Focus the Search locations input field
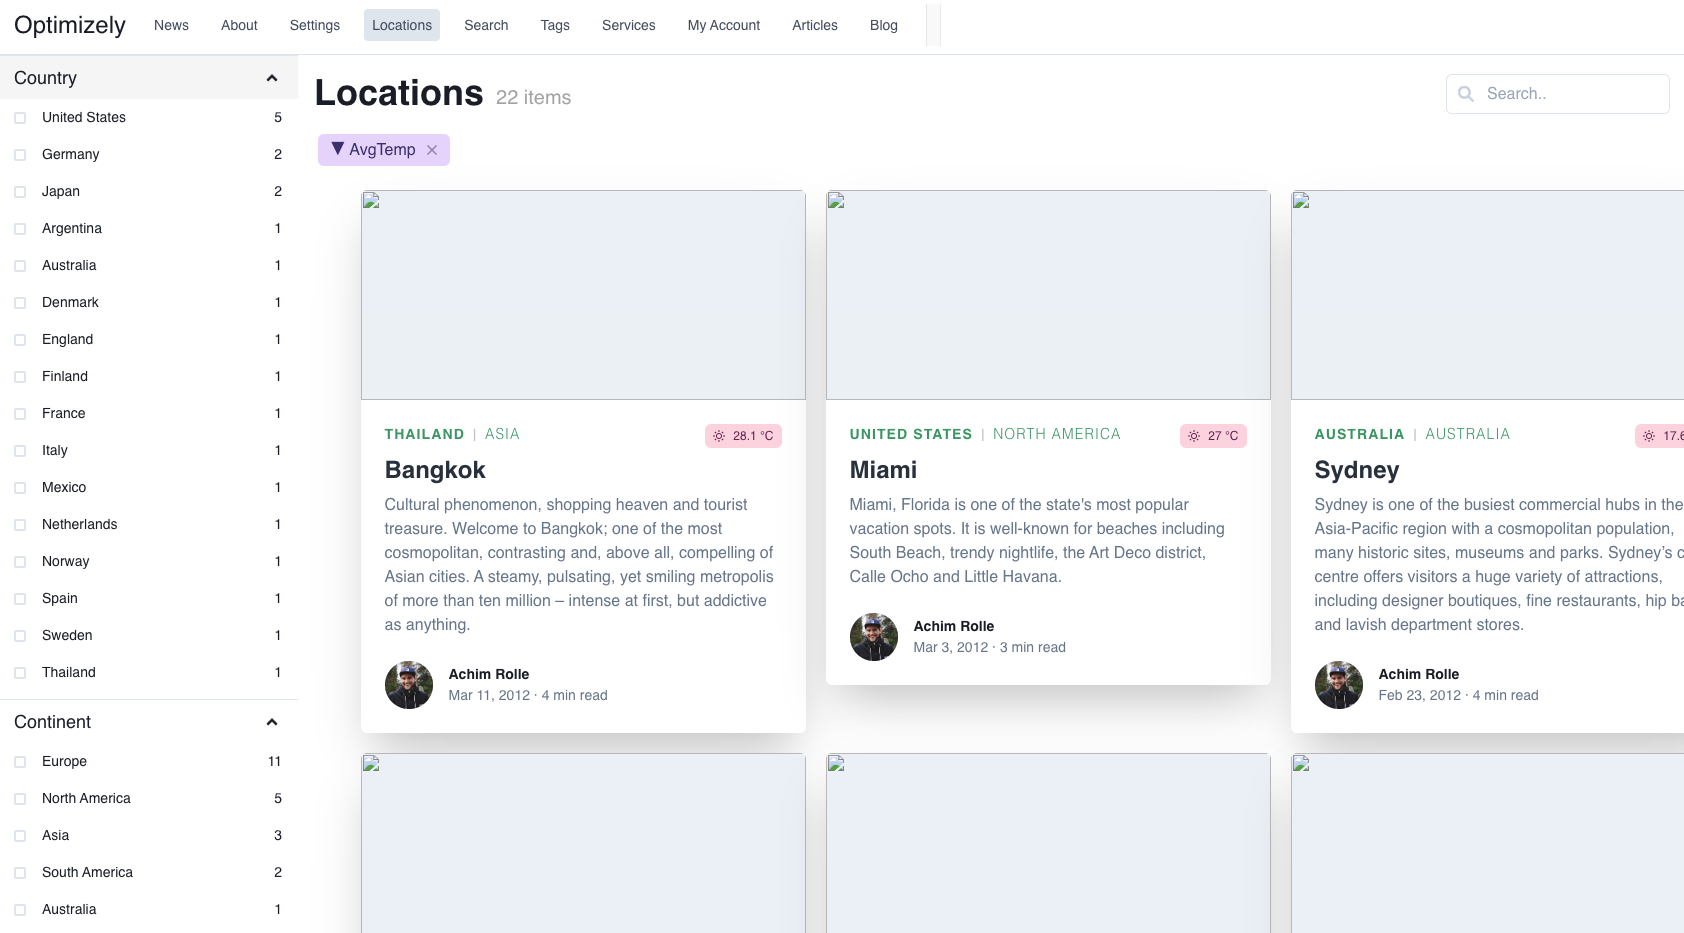1684x933 pixels. [1570, 94]
